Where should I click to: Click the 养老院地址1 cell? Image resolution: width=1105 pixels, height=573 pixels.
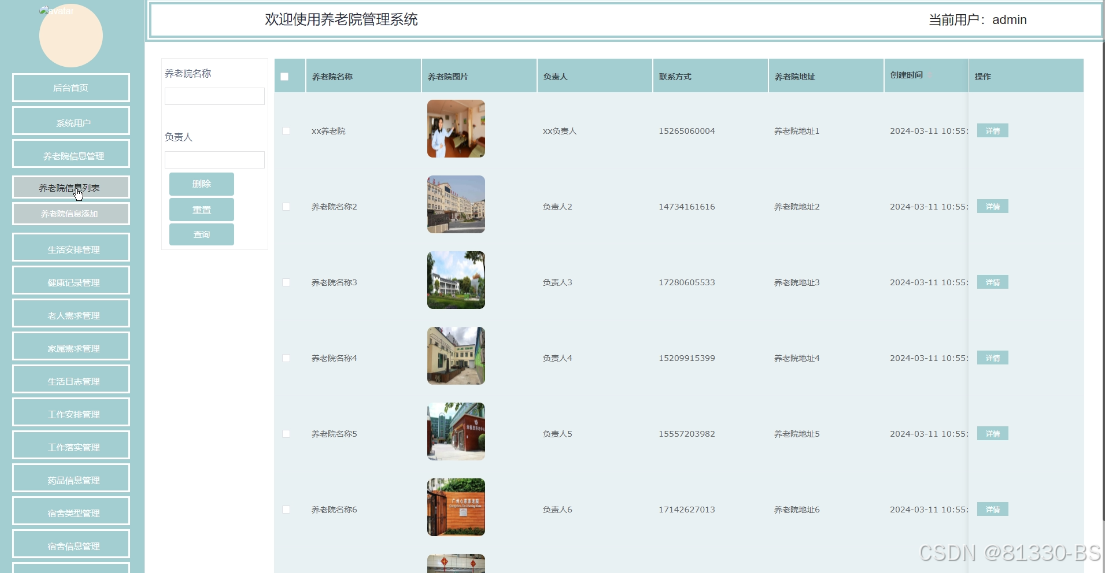click(796, 131)
